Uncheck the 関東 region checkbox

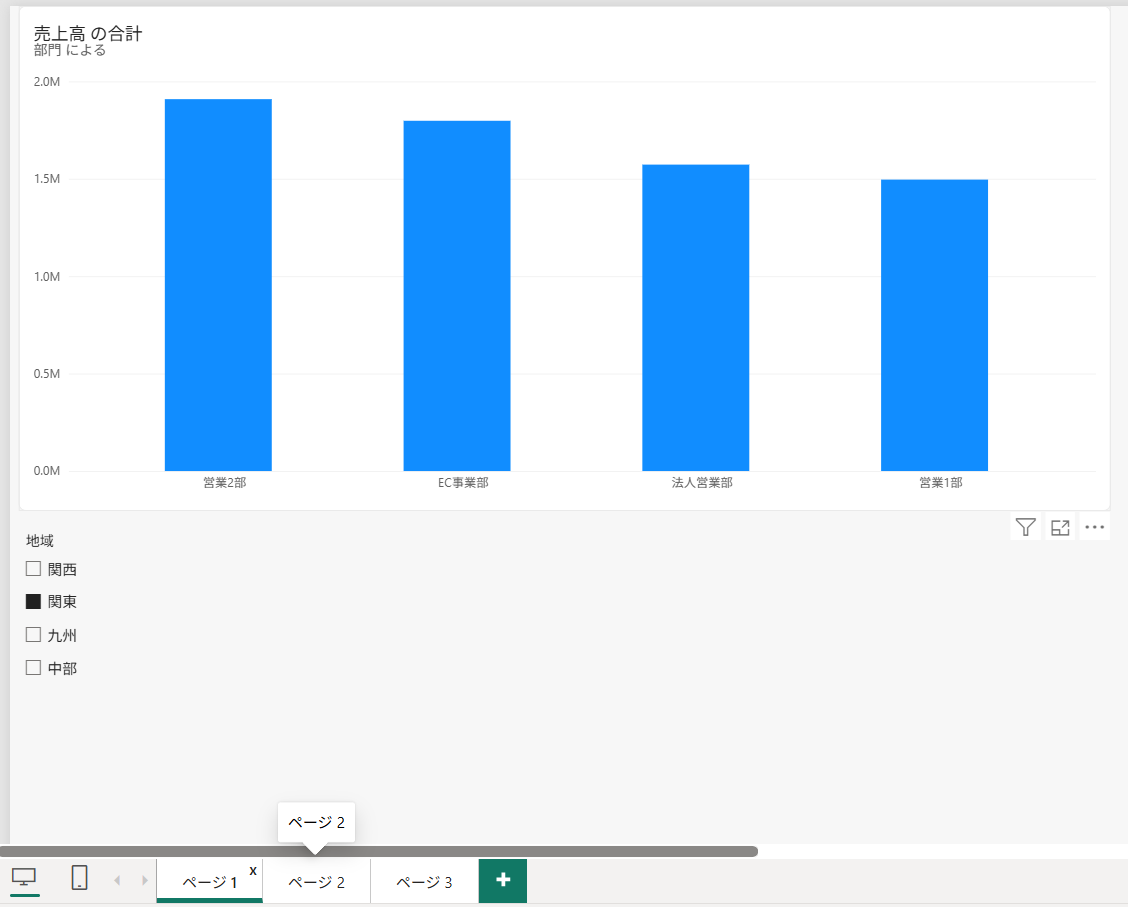click(33, 601)
